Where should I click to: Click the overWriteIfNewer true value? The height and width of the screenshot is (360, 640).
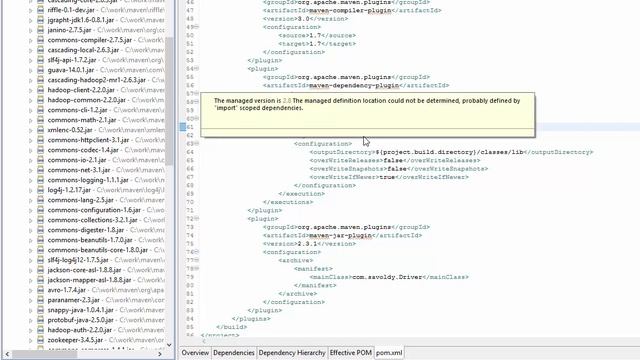tap(387, 177)
